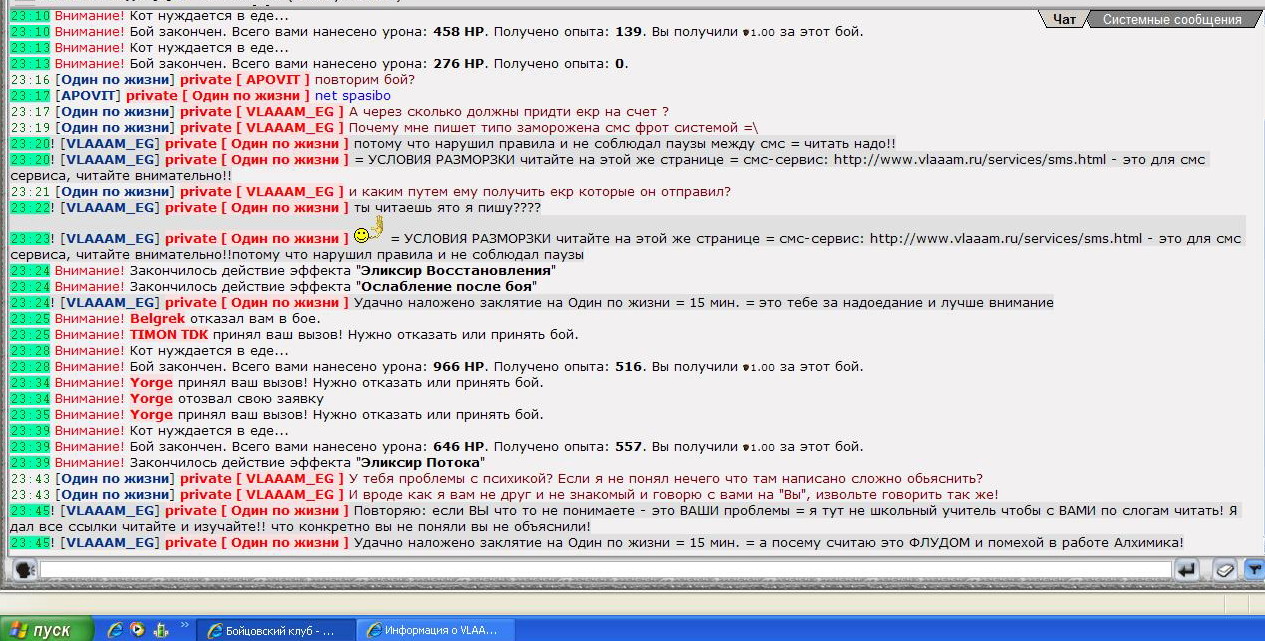Click the 23:16 timestamp
This screenshot has height=641, width=1265.
tap(30, 80)
